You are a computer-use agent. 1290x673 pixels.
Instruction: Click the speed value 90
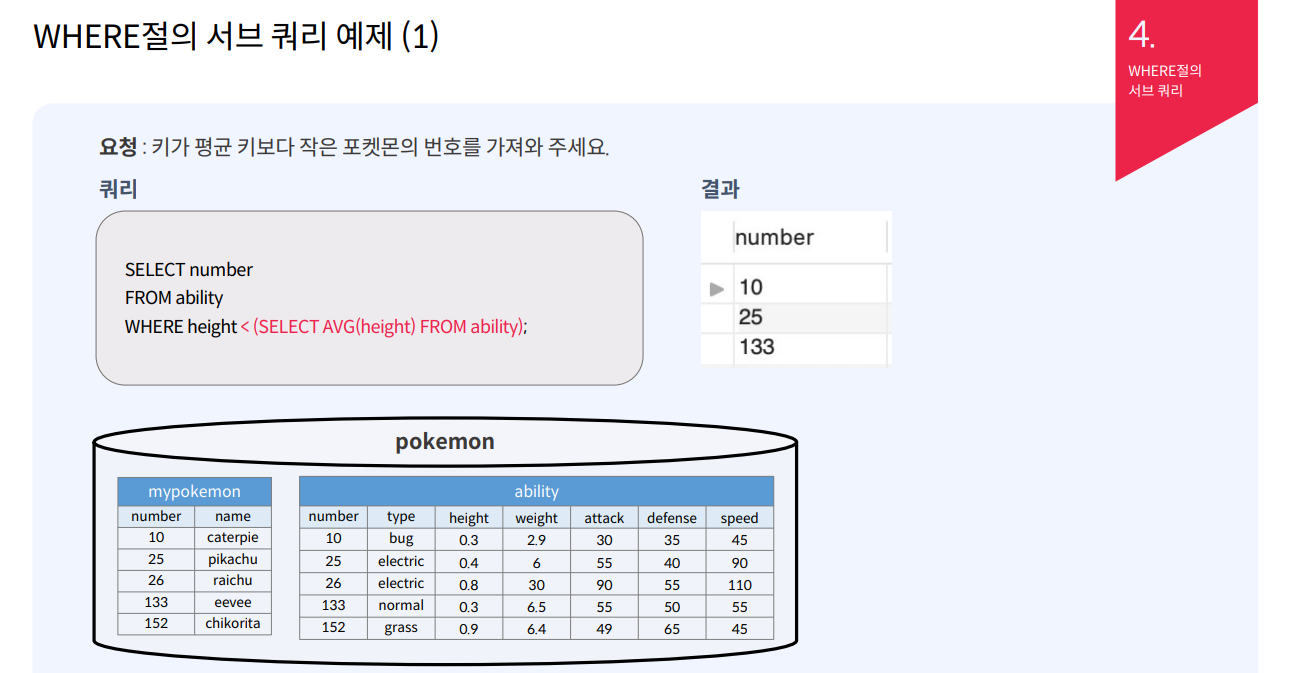[x=740, y=562]
